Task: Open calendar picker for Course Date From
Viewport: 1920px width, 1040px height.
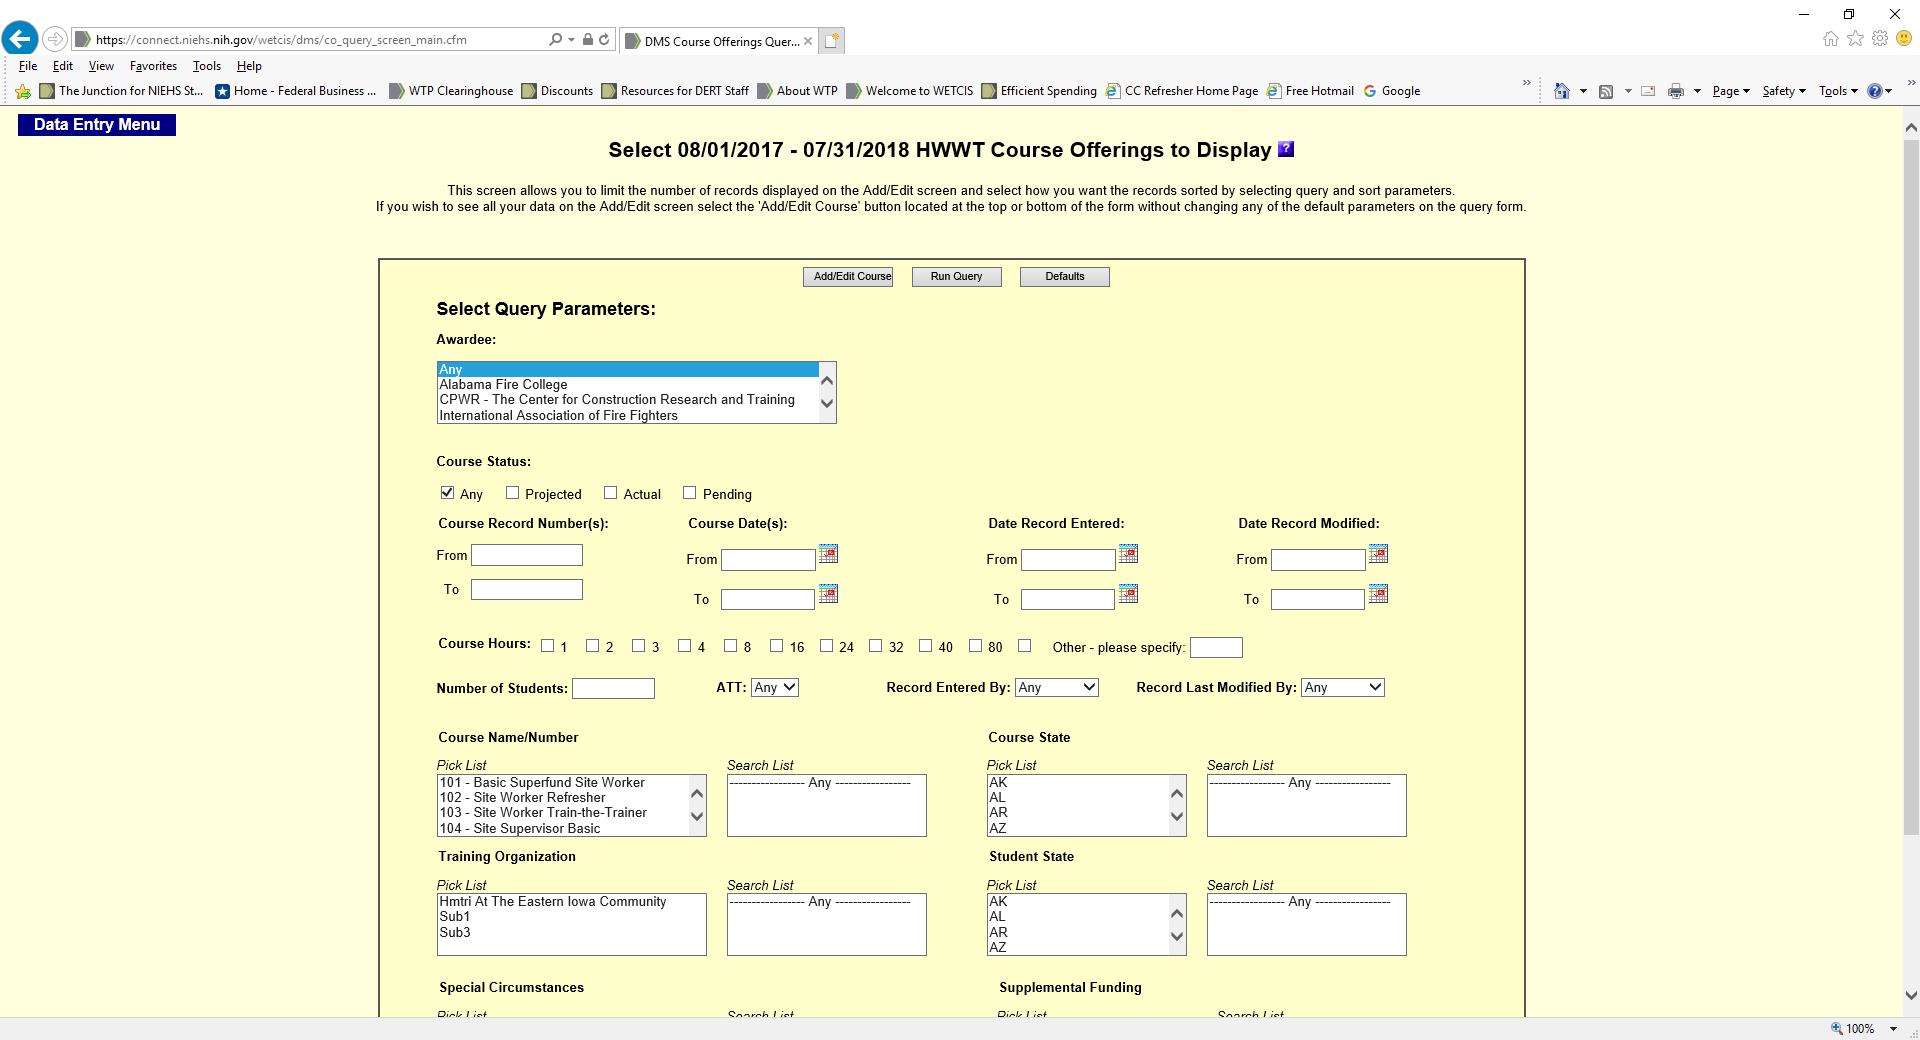Action: 828,554
